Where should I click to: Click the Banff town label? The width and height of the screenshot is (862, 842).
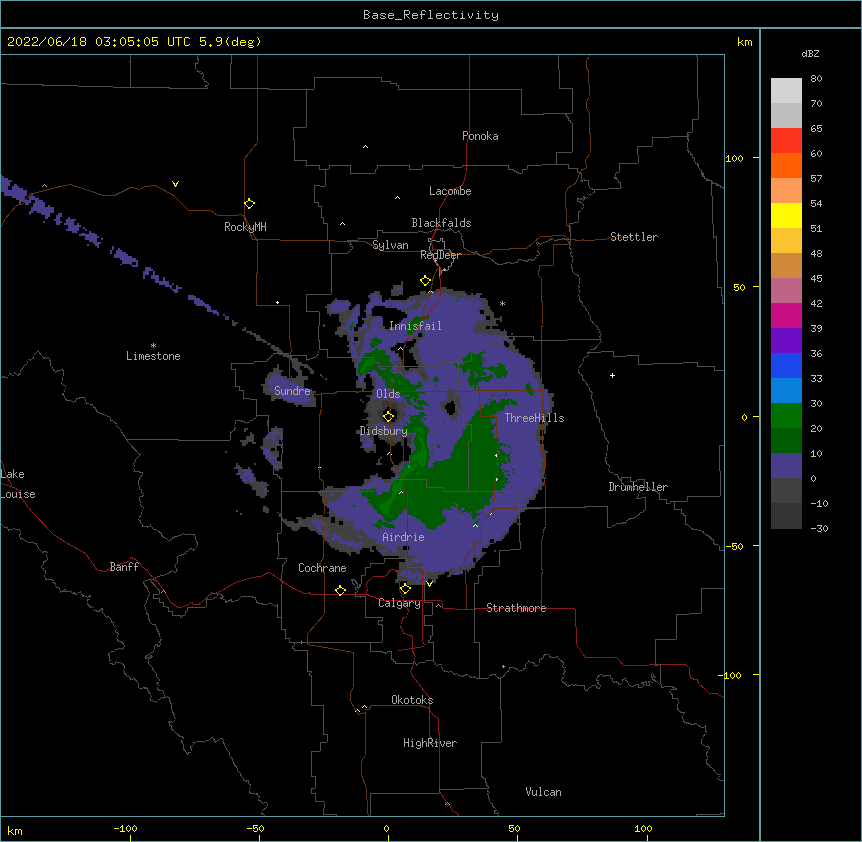point(124,567)
